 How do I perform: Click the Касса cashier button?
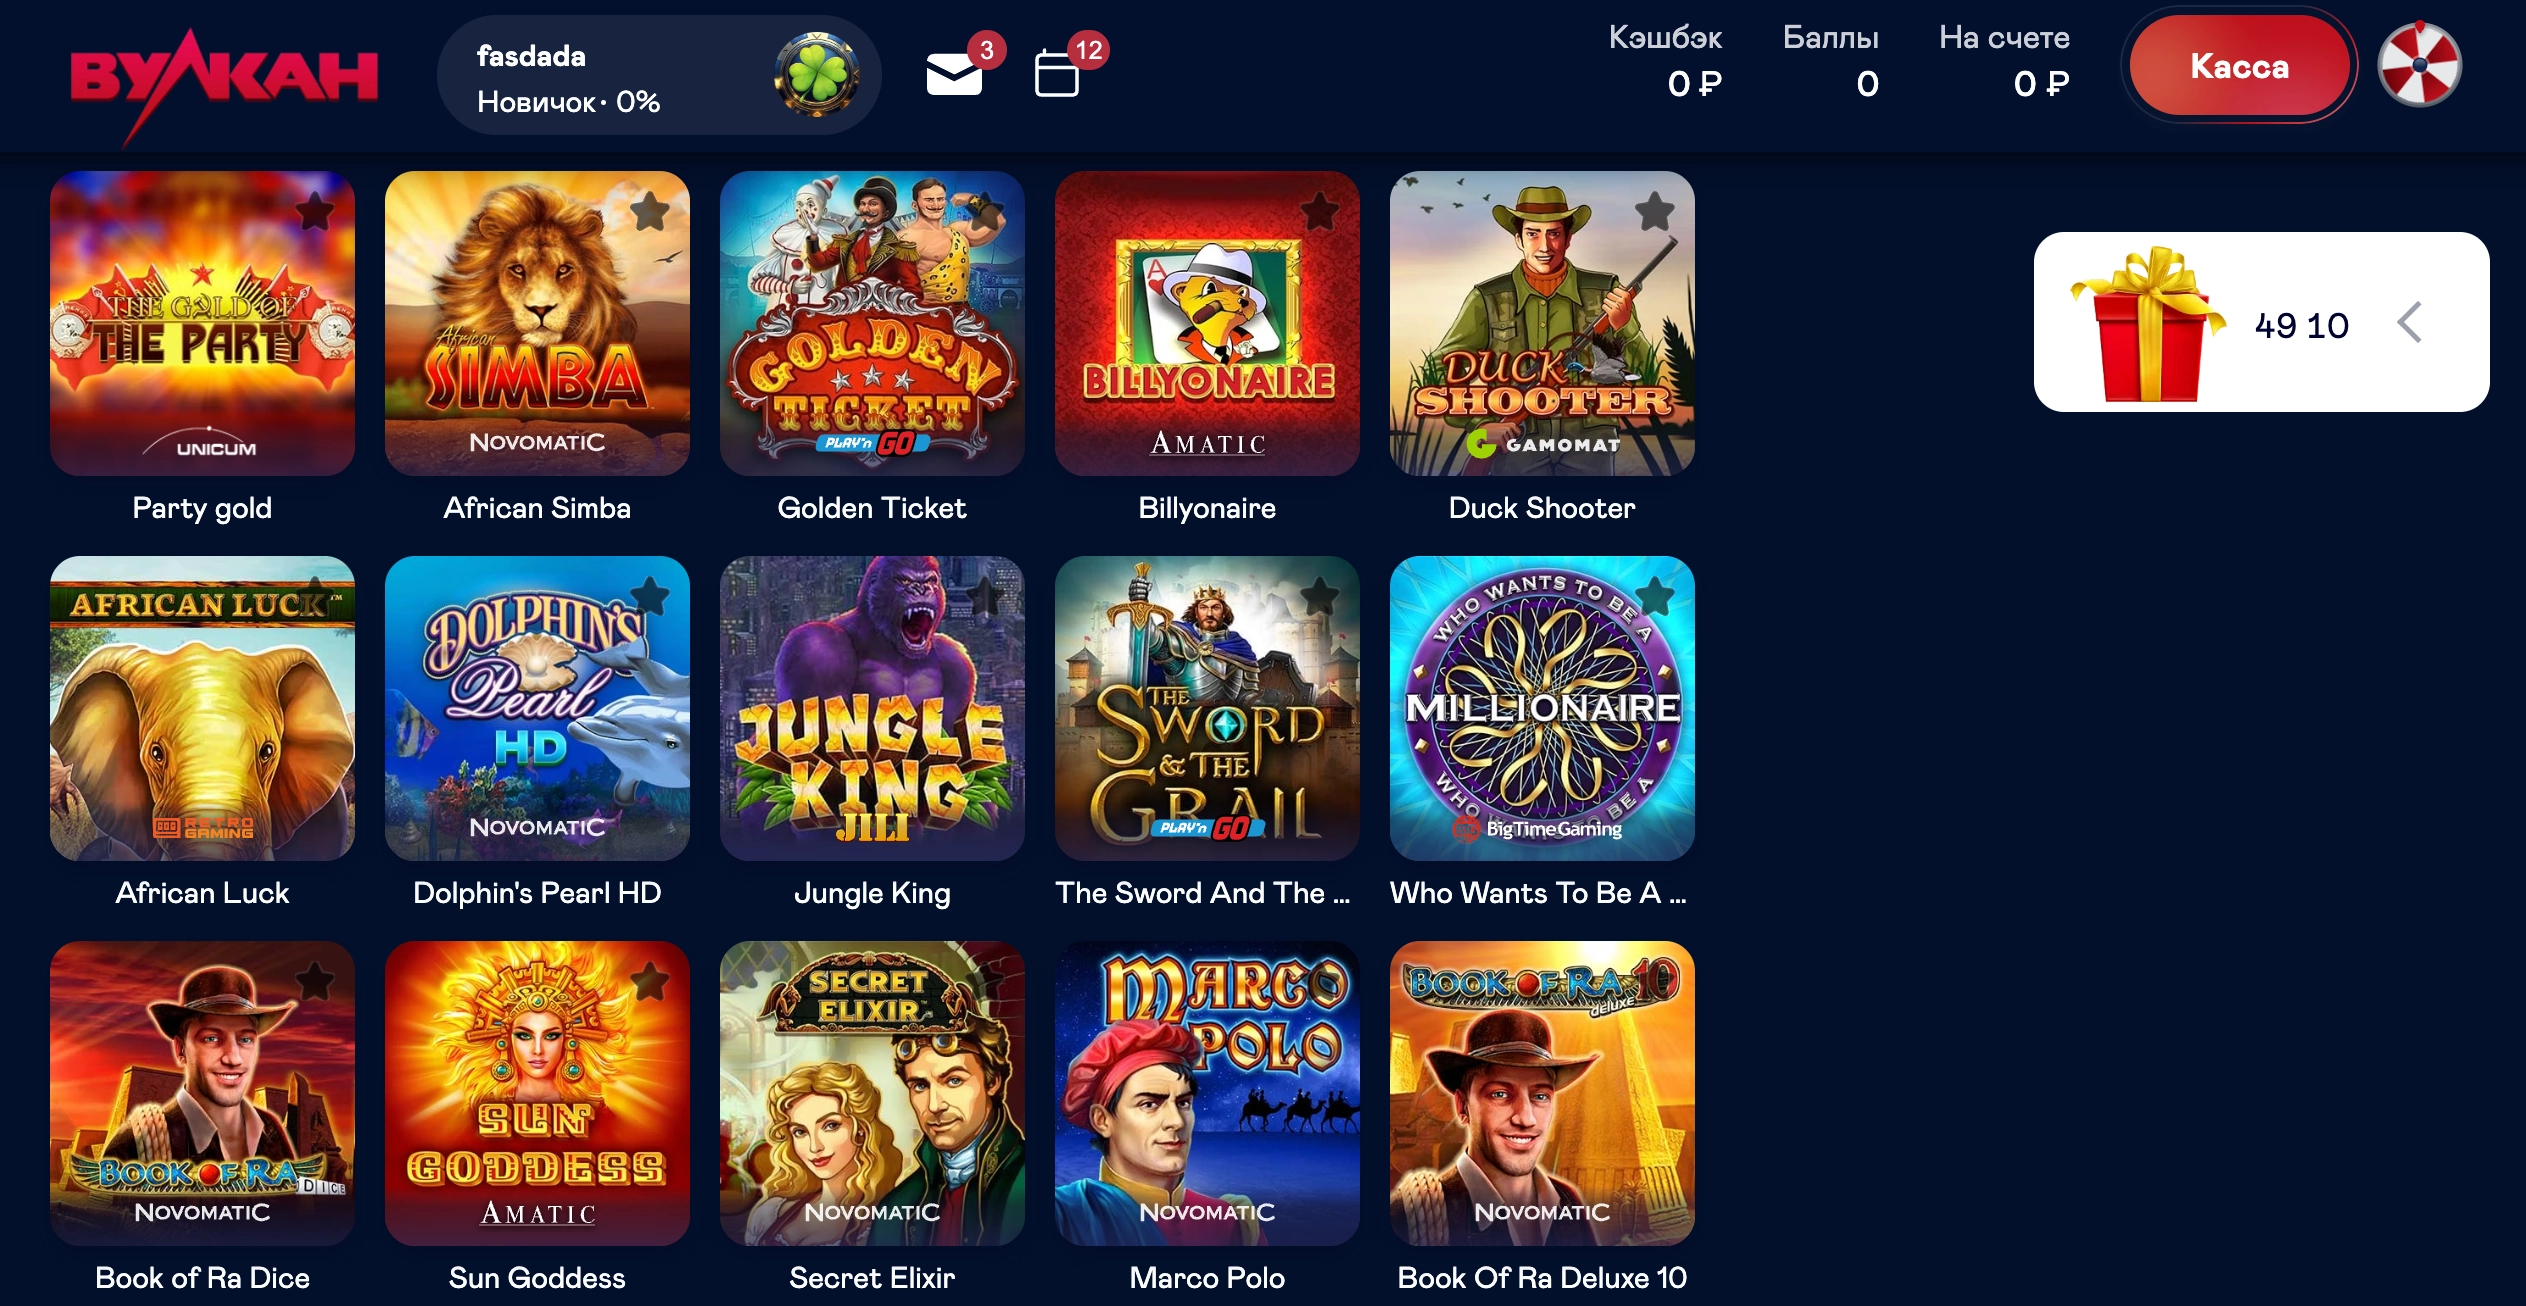pyautogui.click(x=2239, y=66)
